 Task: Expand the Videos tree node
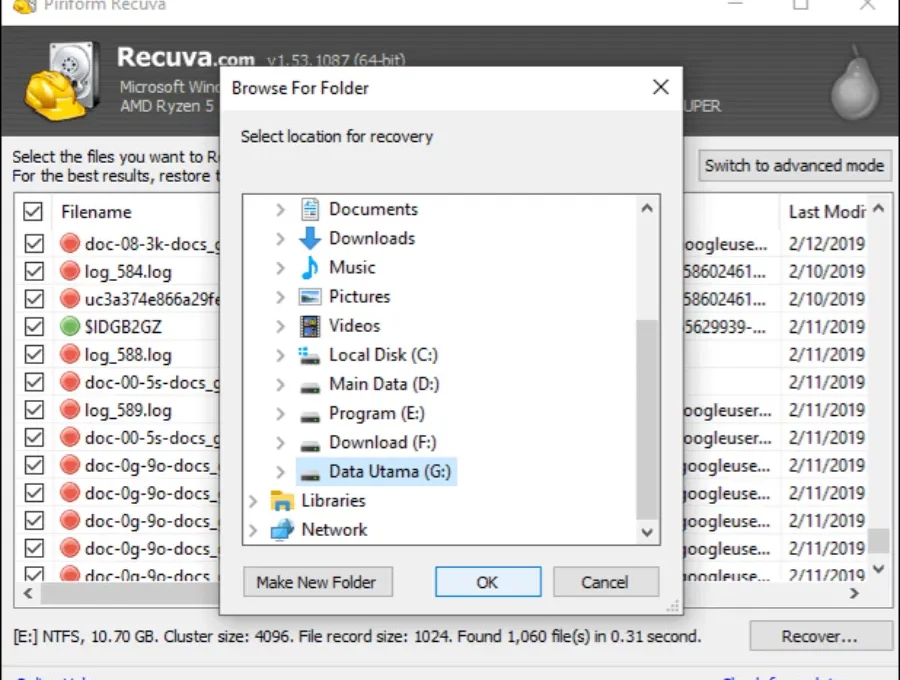click(x=280, y=326)
